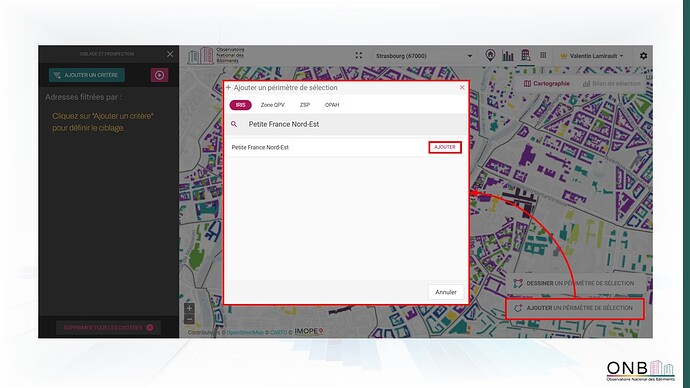Open the grid apps icon
Image resolution: width=690 pixels, height=388 pixels.
pos(543,55)
